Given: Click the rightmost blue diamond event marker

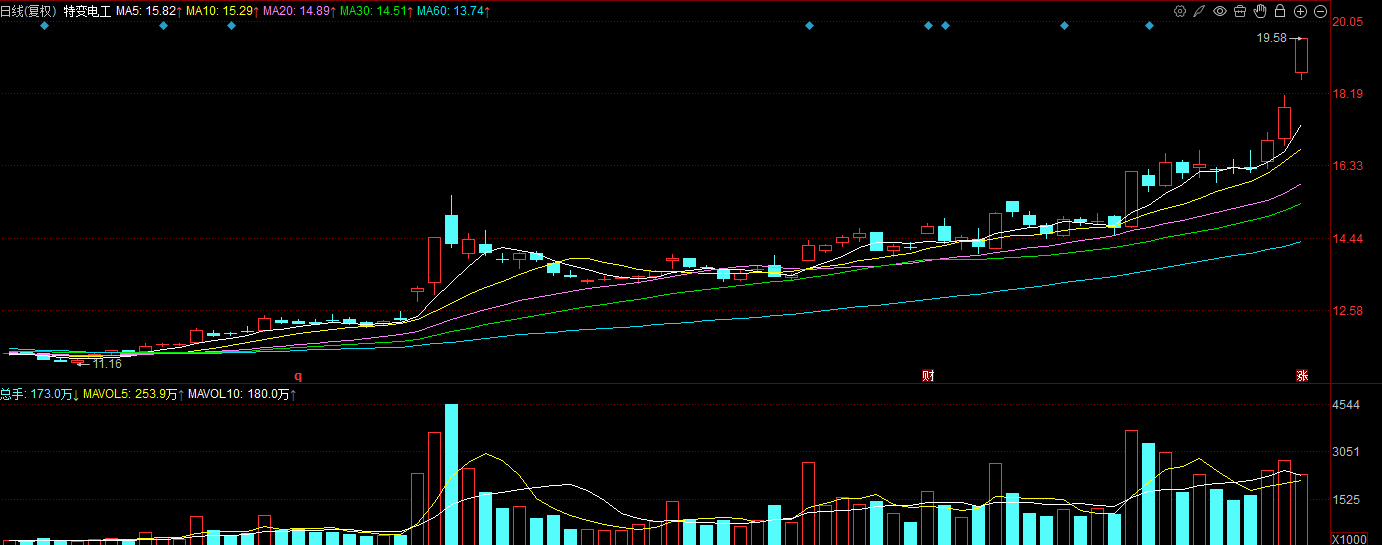Looking at the screenshot, I should [1149, 26].
